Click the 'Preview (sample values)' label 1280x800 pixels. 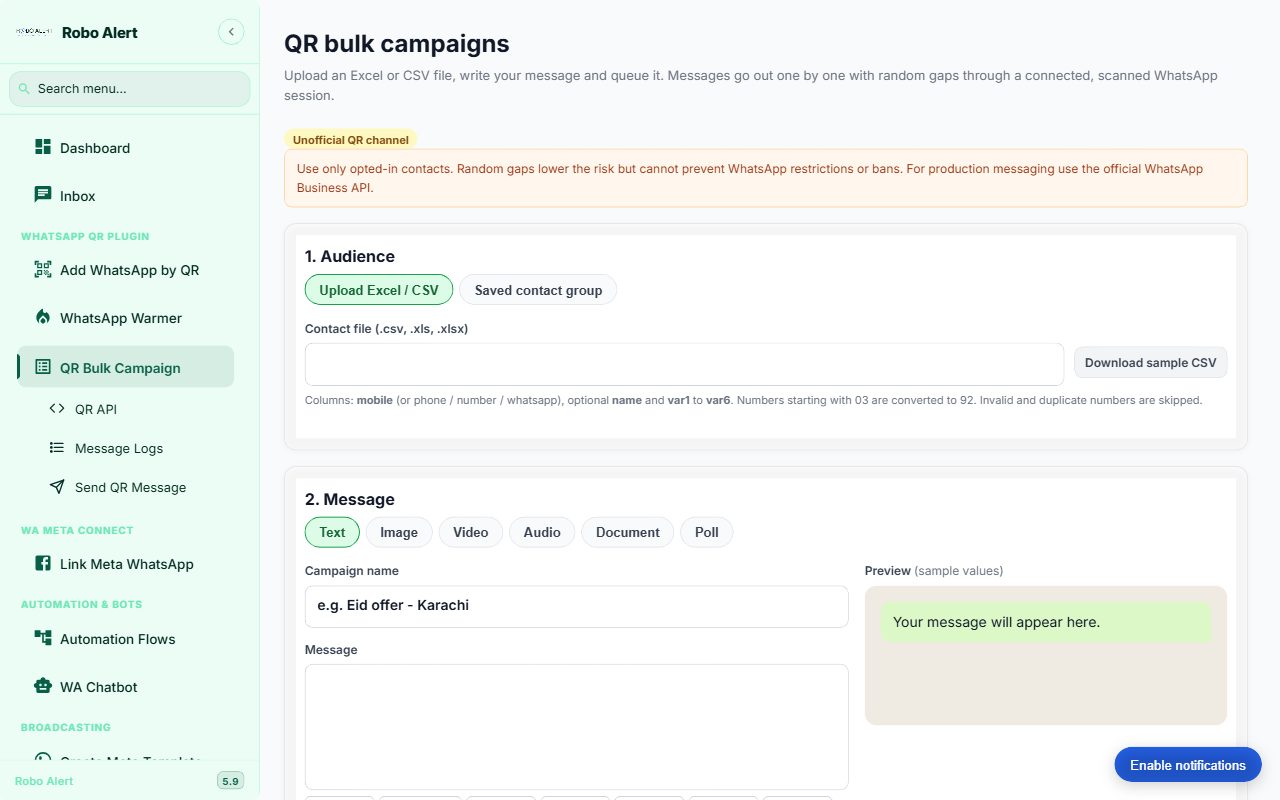click(934, 571)
